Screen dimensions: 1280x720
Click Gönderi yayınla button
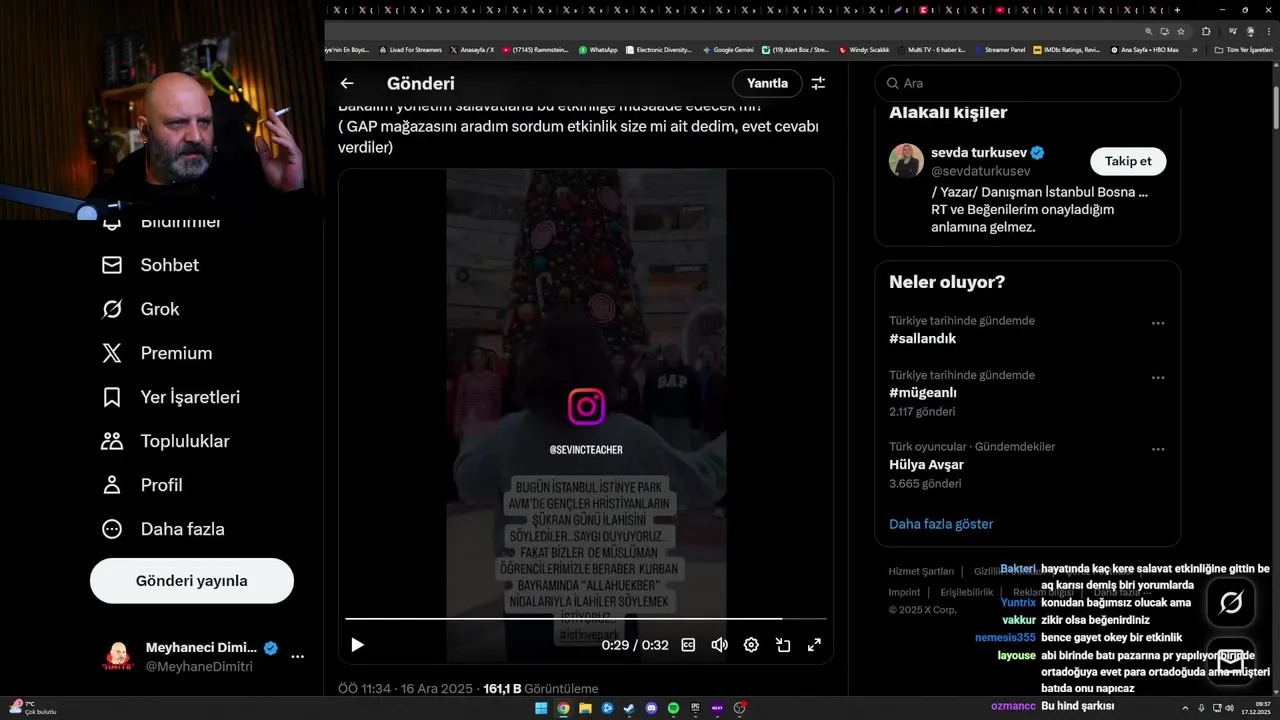click(192, 581)
